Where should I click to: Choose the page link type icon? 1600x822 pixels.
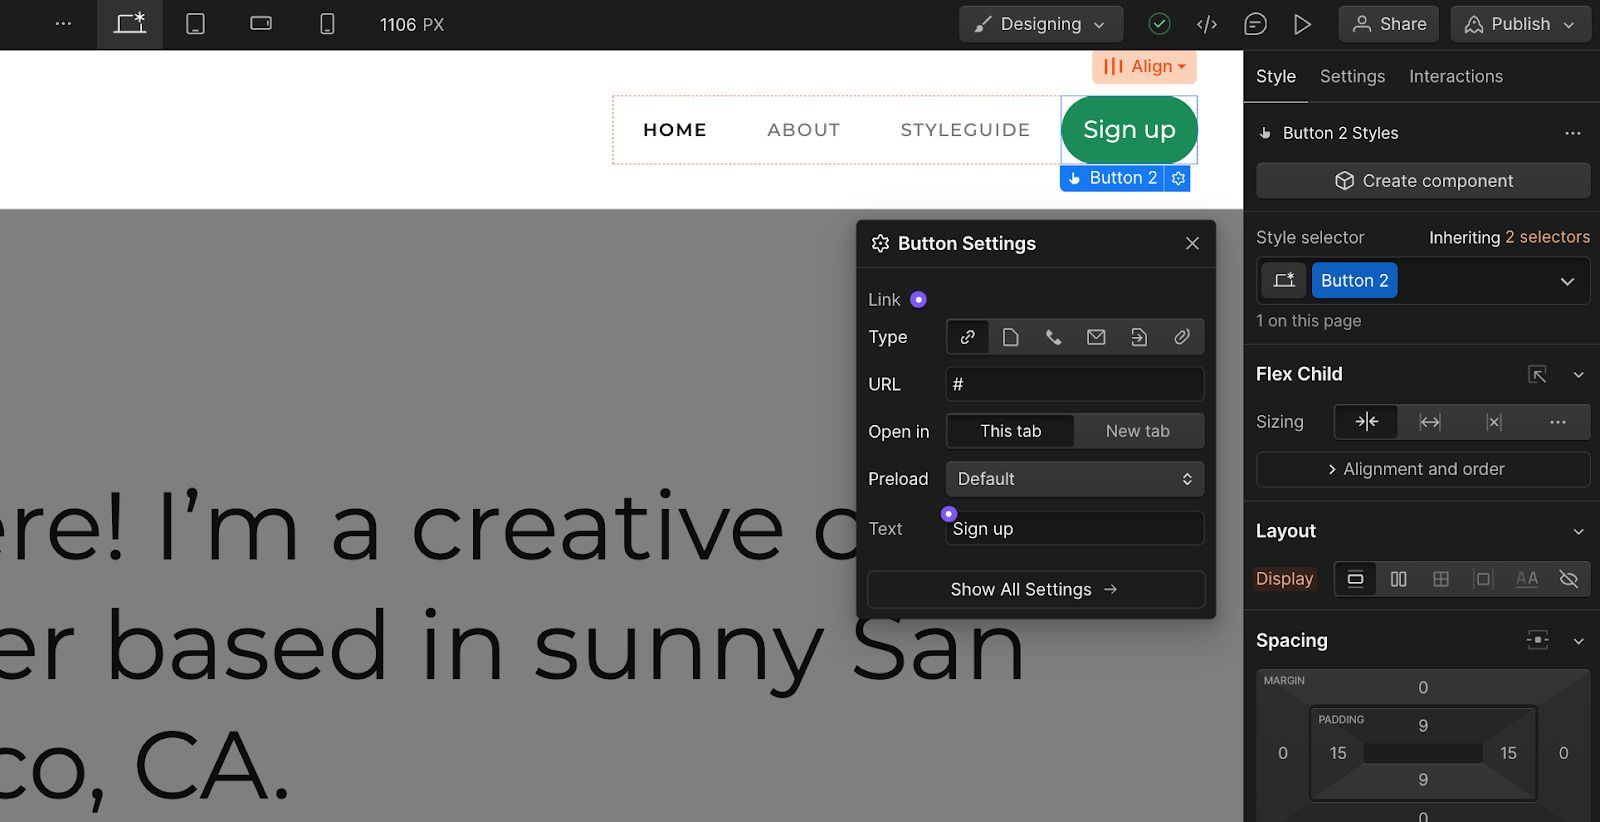(1010, 337)
